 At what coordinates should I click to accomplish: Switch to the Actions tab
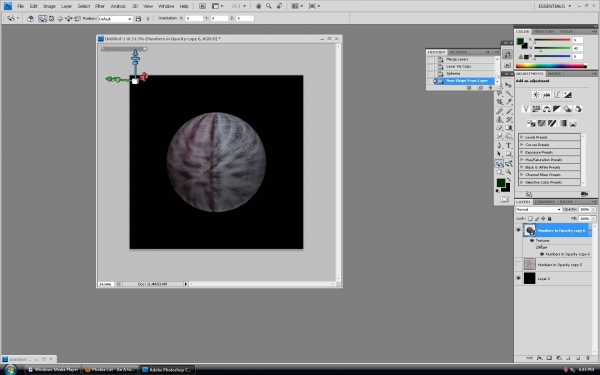[458, 52]
